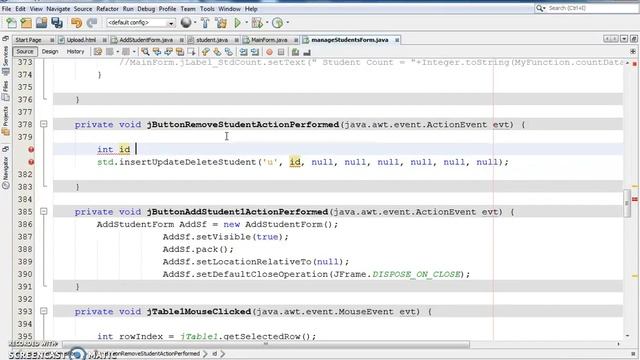Open the File menu
Image resolution: width=640 pixels, height=360 pixels.
(6, 9)
